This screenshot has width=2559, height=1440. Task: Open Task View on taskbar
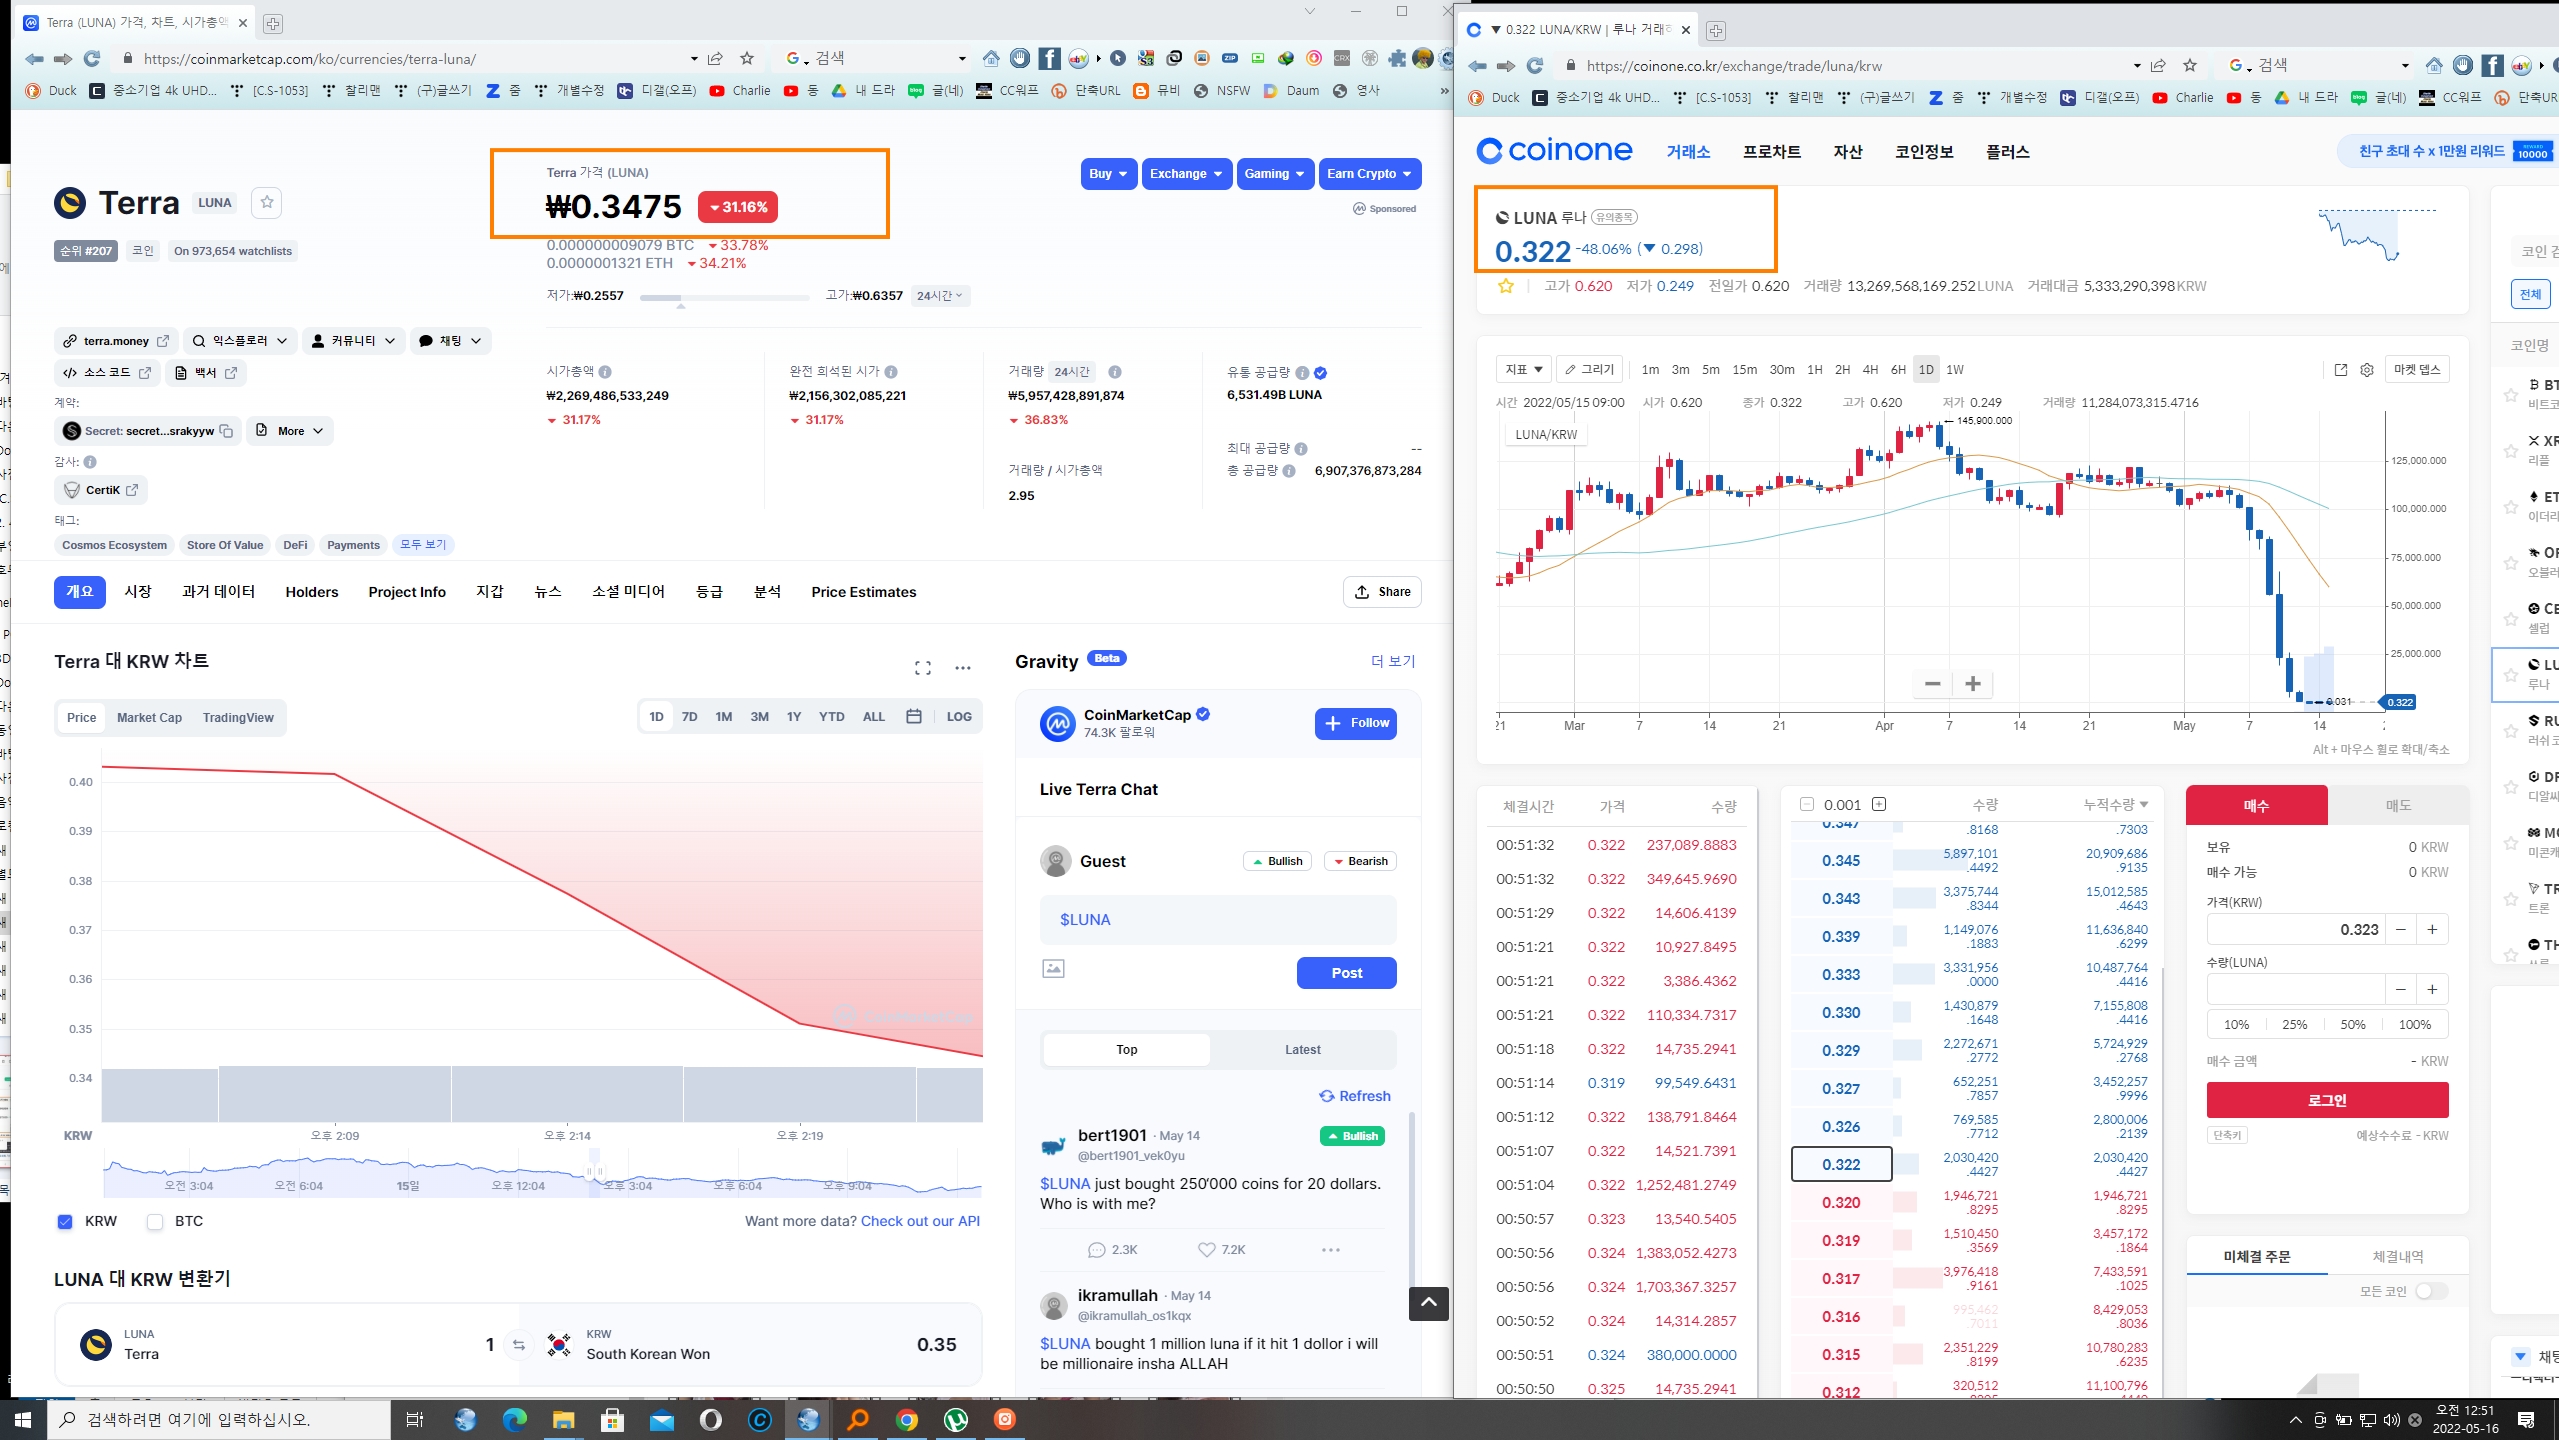tap(414, 1420)
